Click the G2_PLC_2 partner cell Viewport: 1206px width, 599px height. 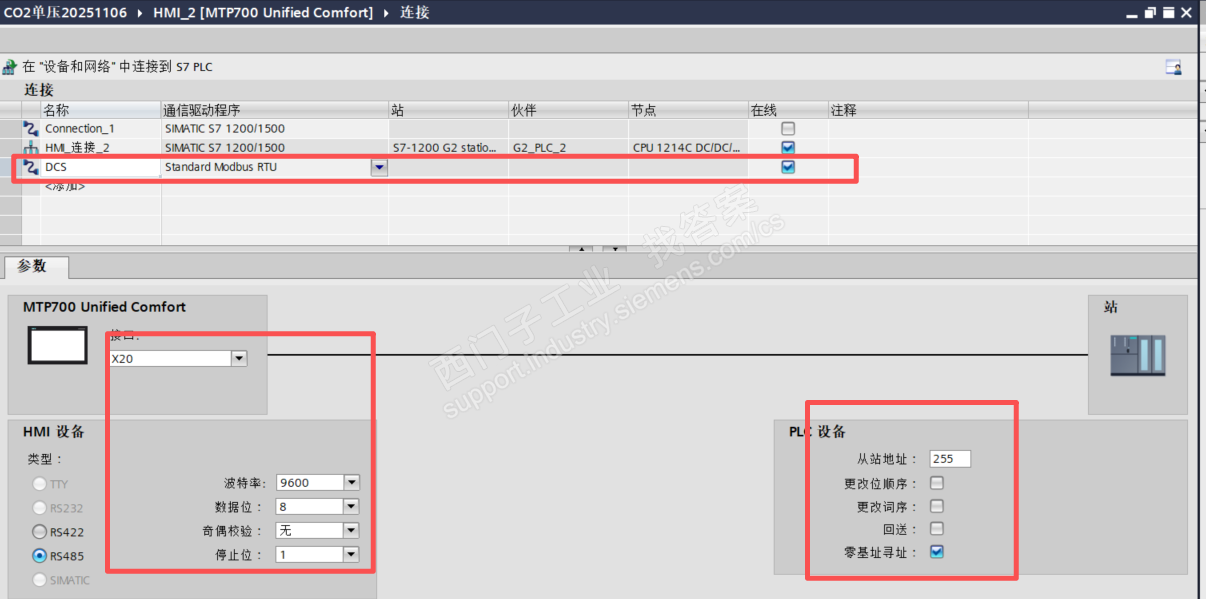coord(568,147)
